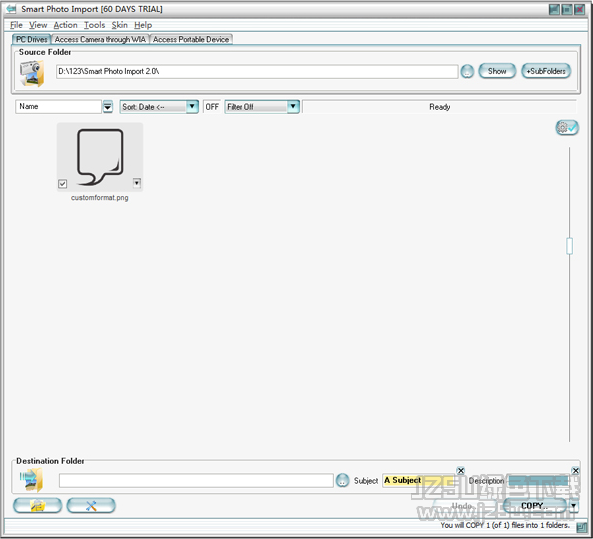This screenshot has height=539, width=593.
Task: Click the Show button
Action: (x=497, y=71)
